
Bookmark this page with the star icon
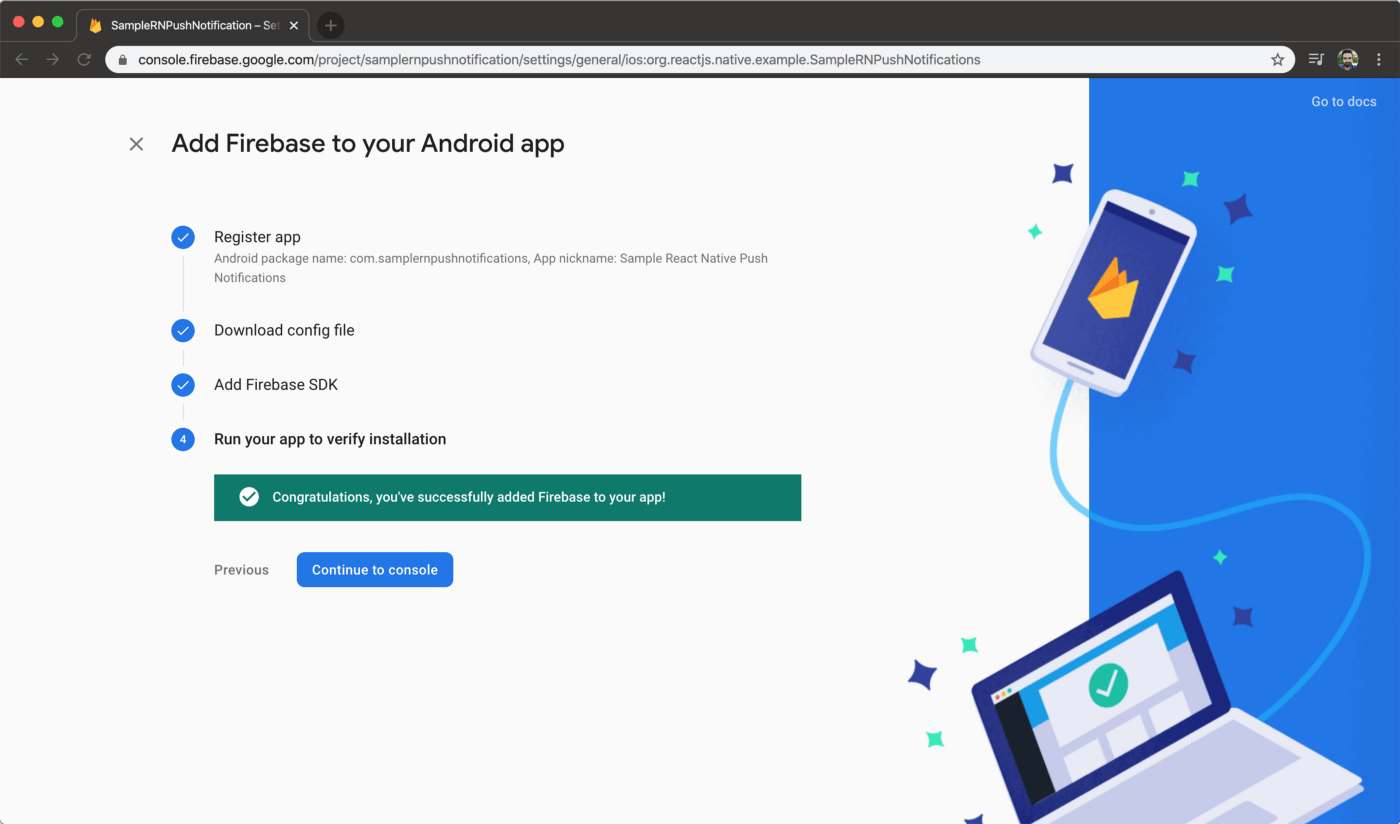coord(1277,60)
